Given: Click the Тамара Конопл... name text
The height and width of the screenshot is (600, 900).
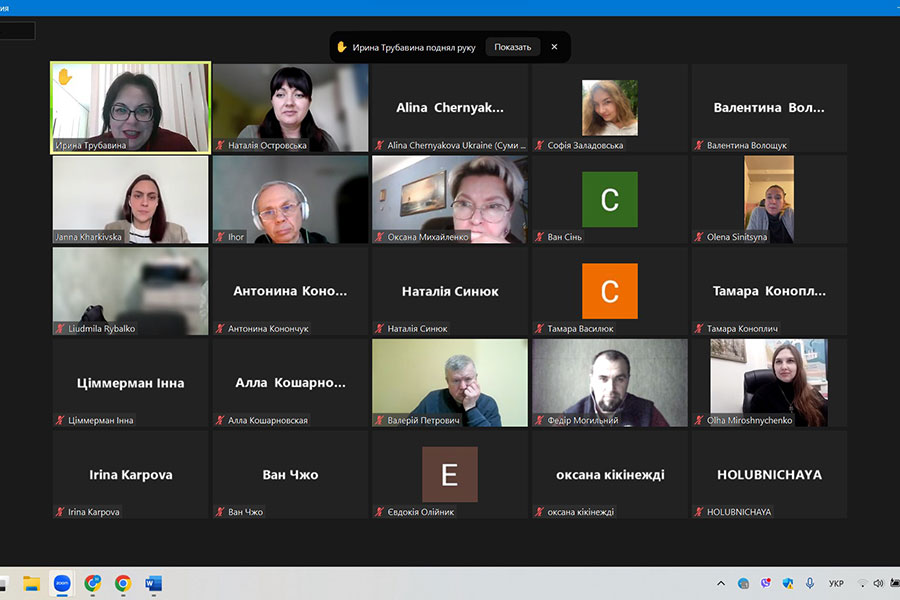Looking at the screenshot, I should 769,291.
